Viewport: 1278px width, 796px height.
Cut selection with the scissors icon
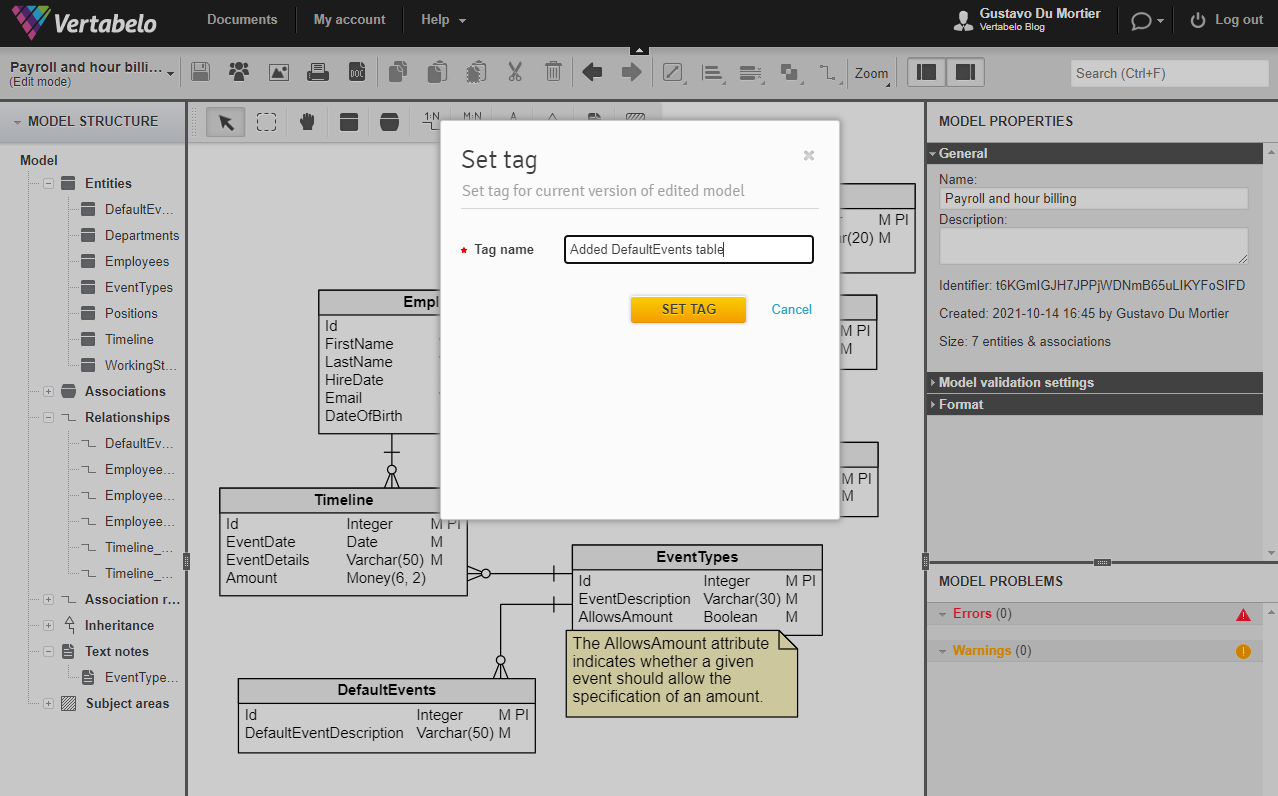(x=515, y=72)
